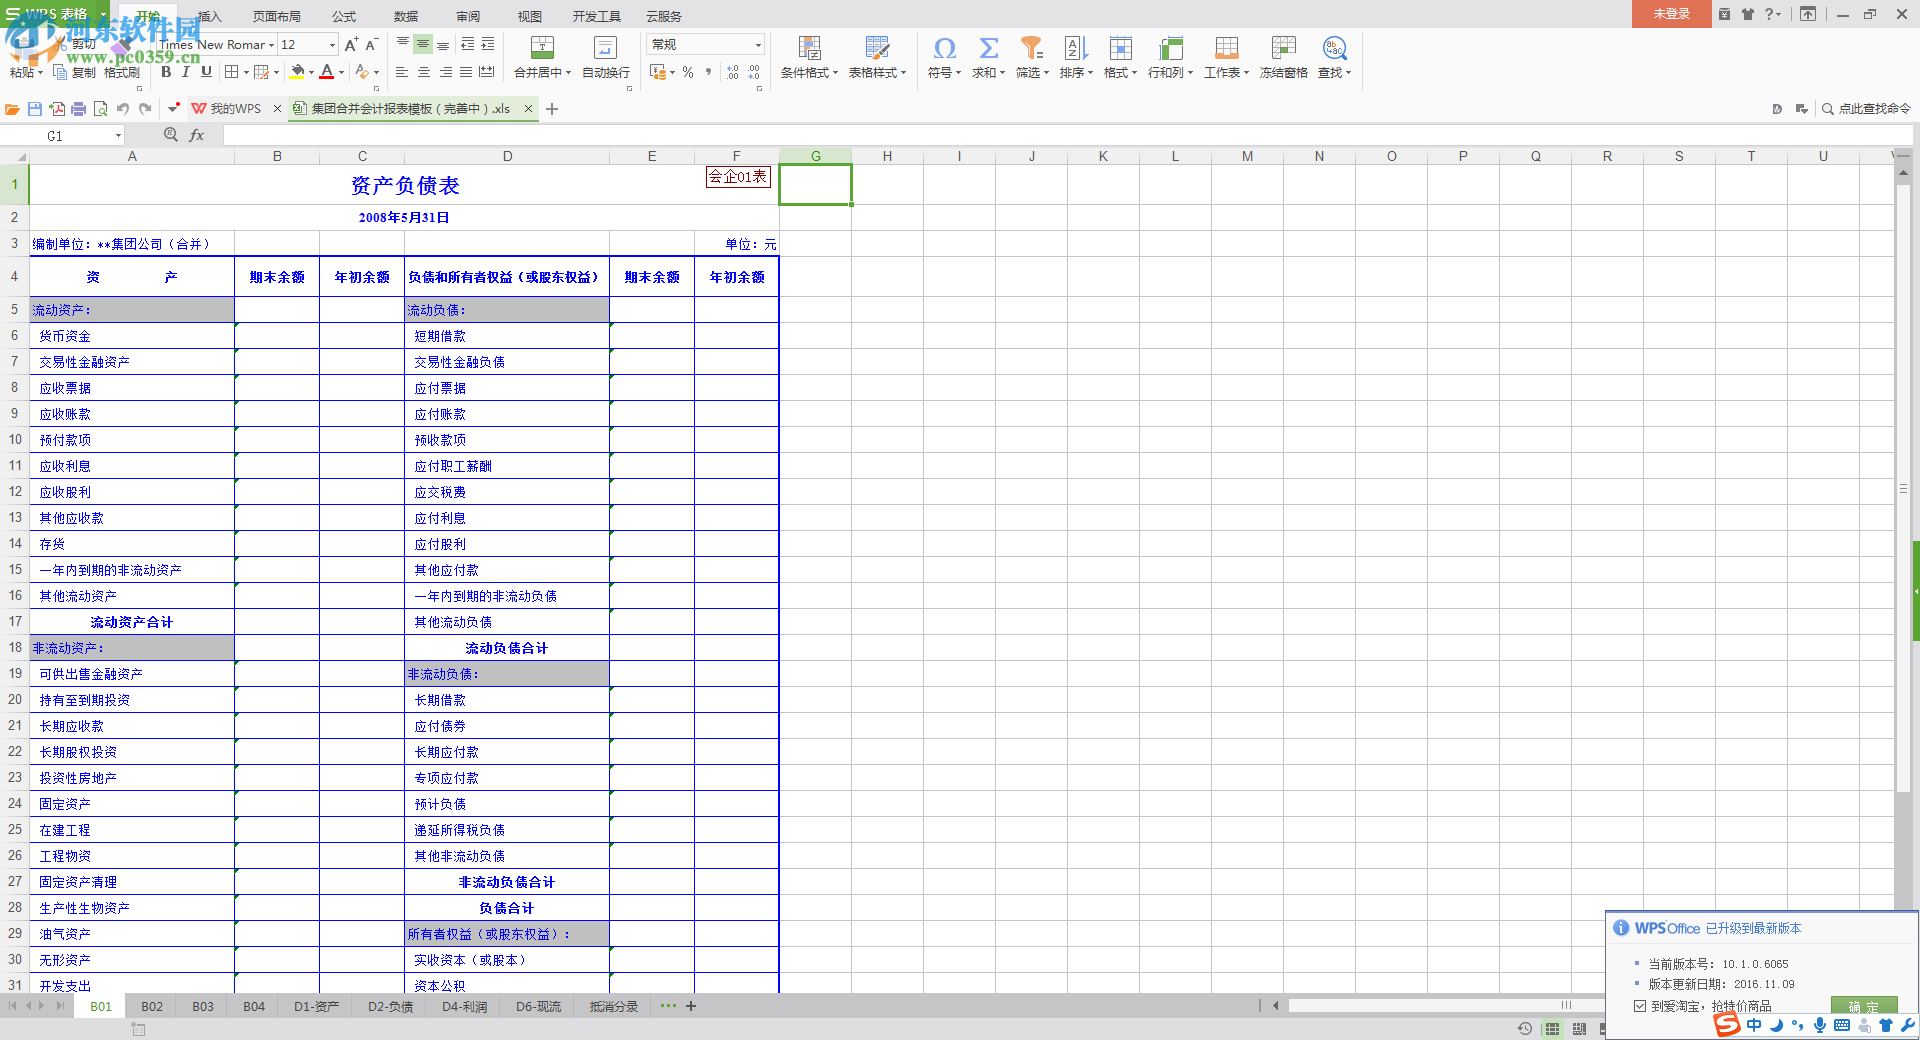The height and width of the screenshot is (1040, 1920).
Task: Open the 公式 ribbon tab
Action: pos(344,16)
